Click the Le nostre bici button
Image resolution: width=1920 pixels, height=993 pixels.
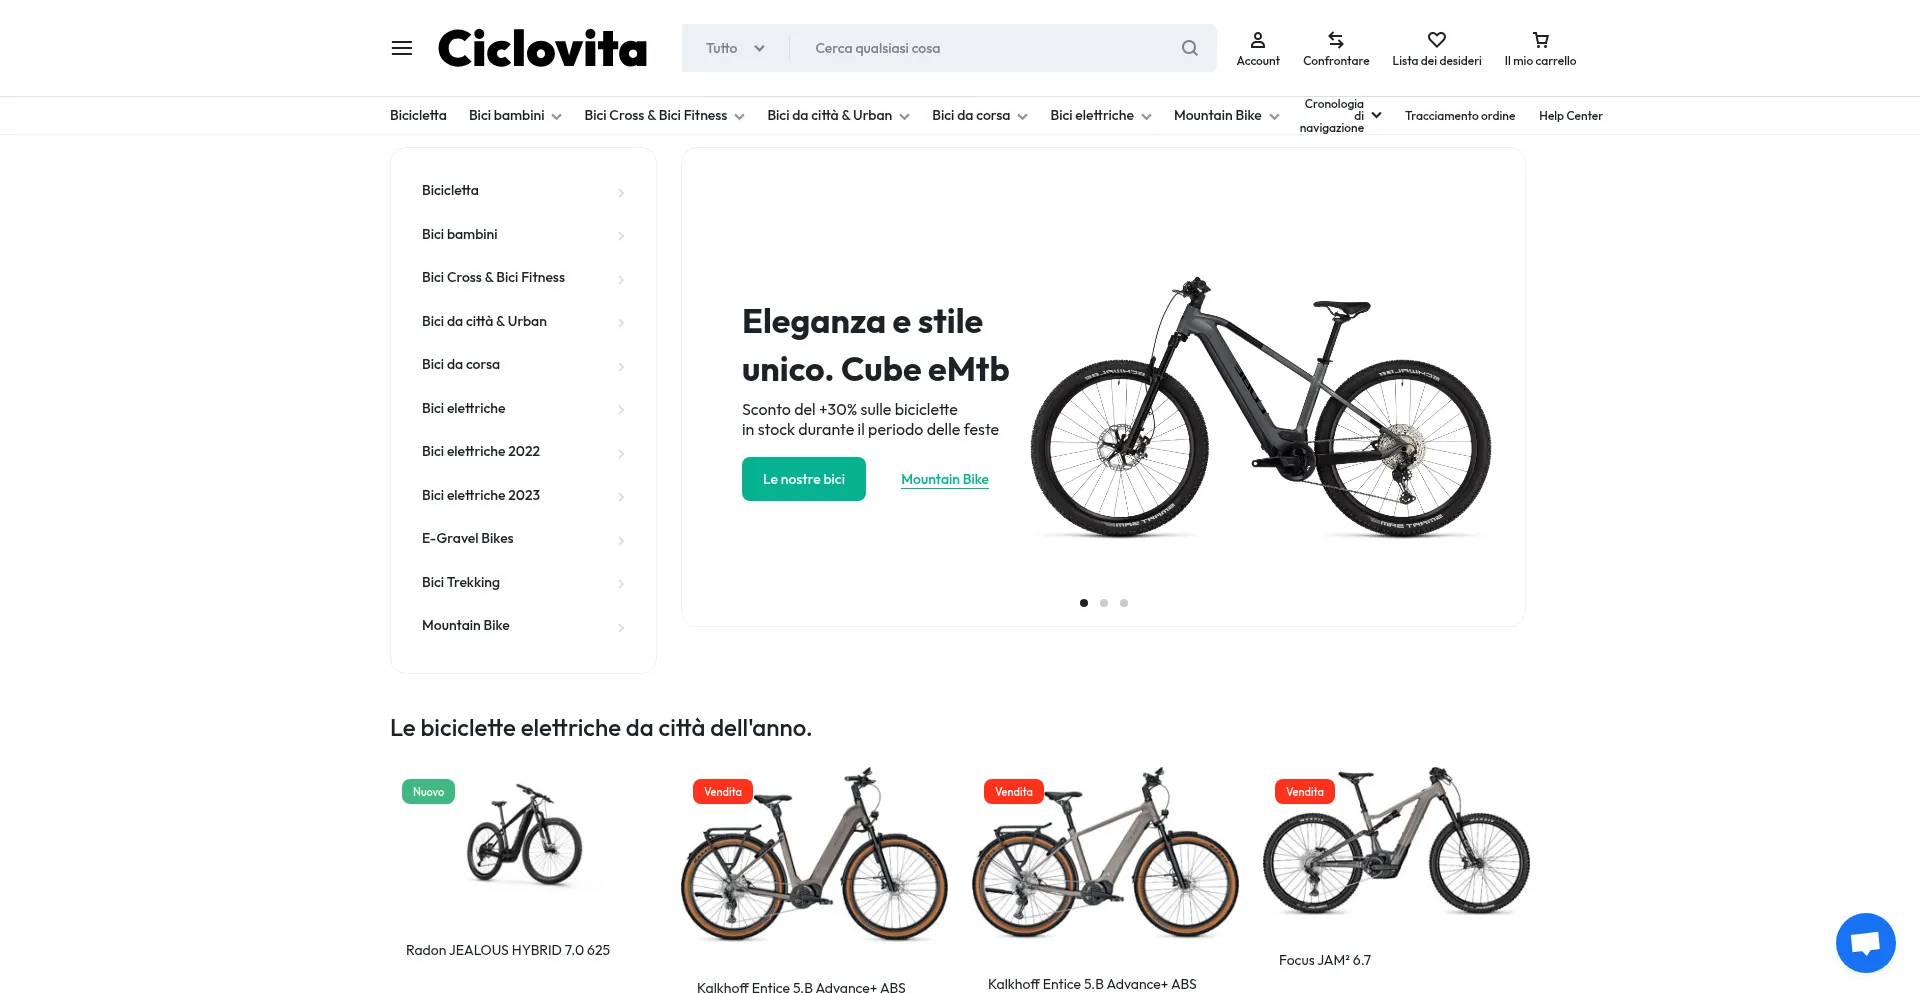pyautogui.click(x=804, y=479)
